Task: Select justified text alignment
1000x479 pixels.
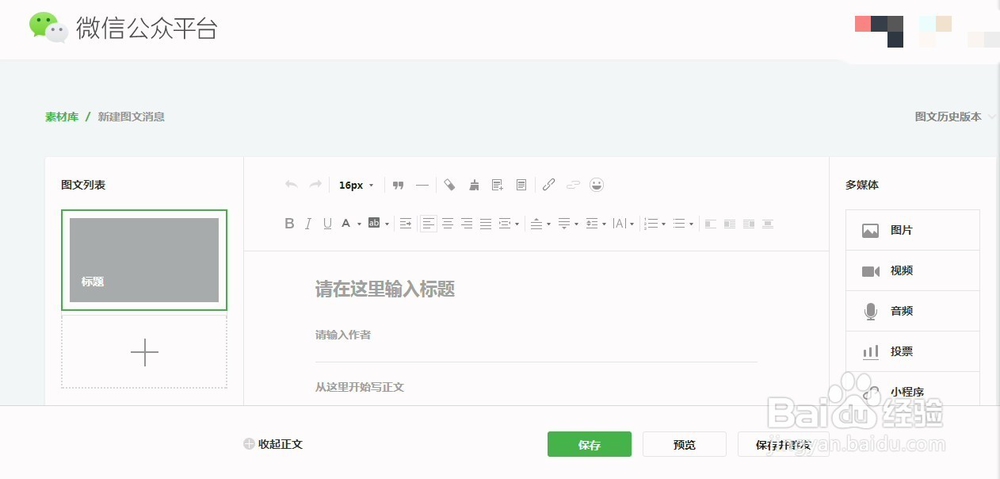Action: pyautogui.click(x=486, y=224)
